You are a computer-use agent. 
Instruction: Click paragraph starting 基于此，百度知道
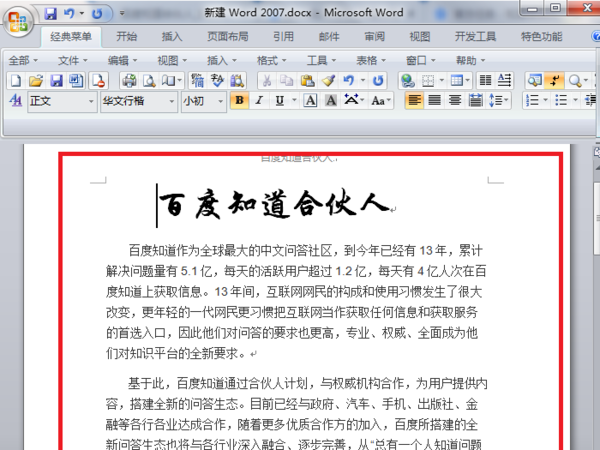[x=297, y=414]
